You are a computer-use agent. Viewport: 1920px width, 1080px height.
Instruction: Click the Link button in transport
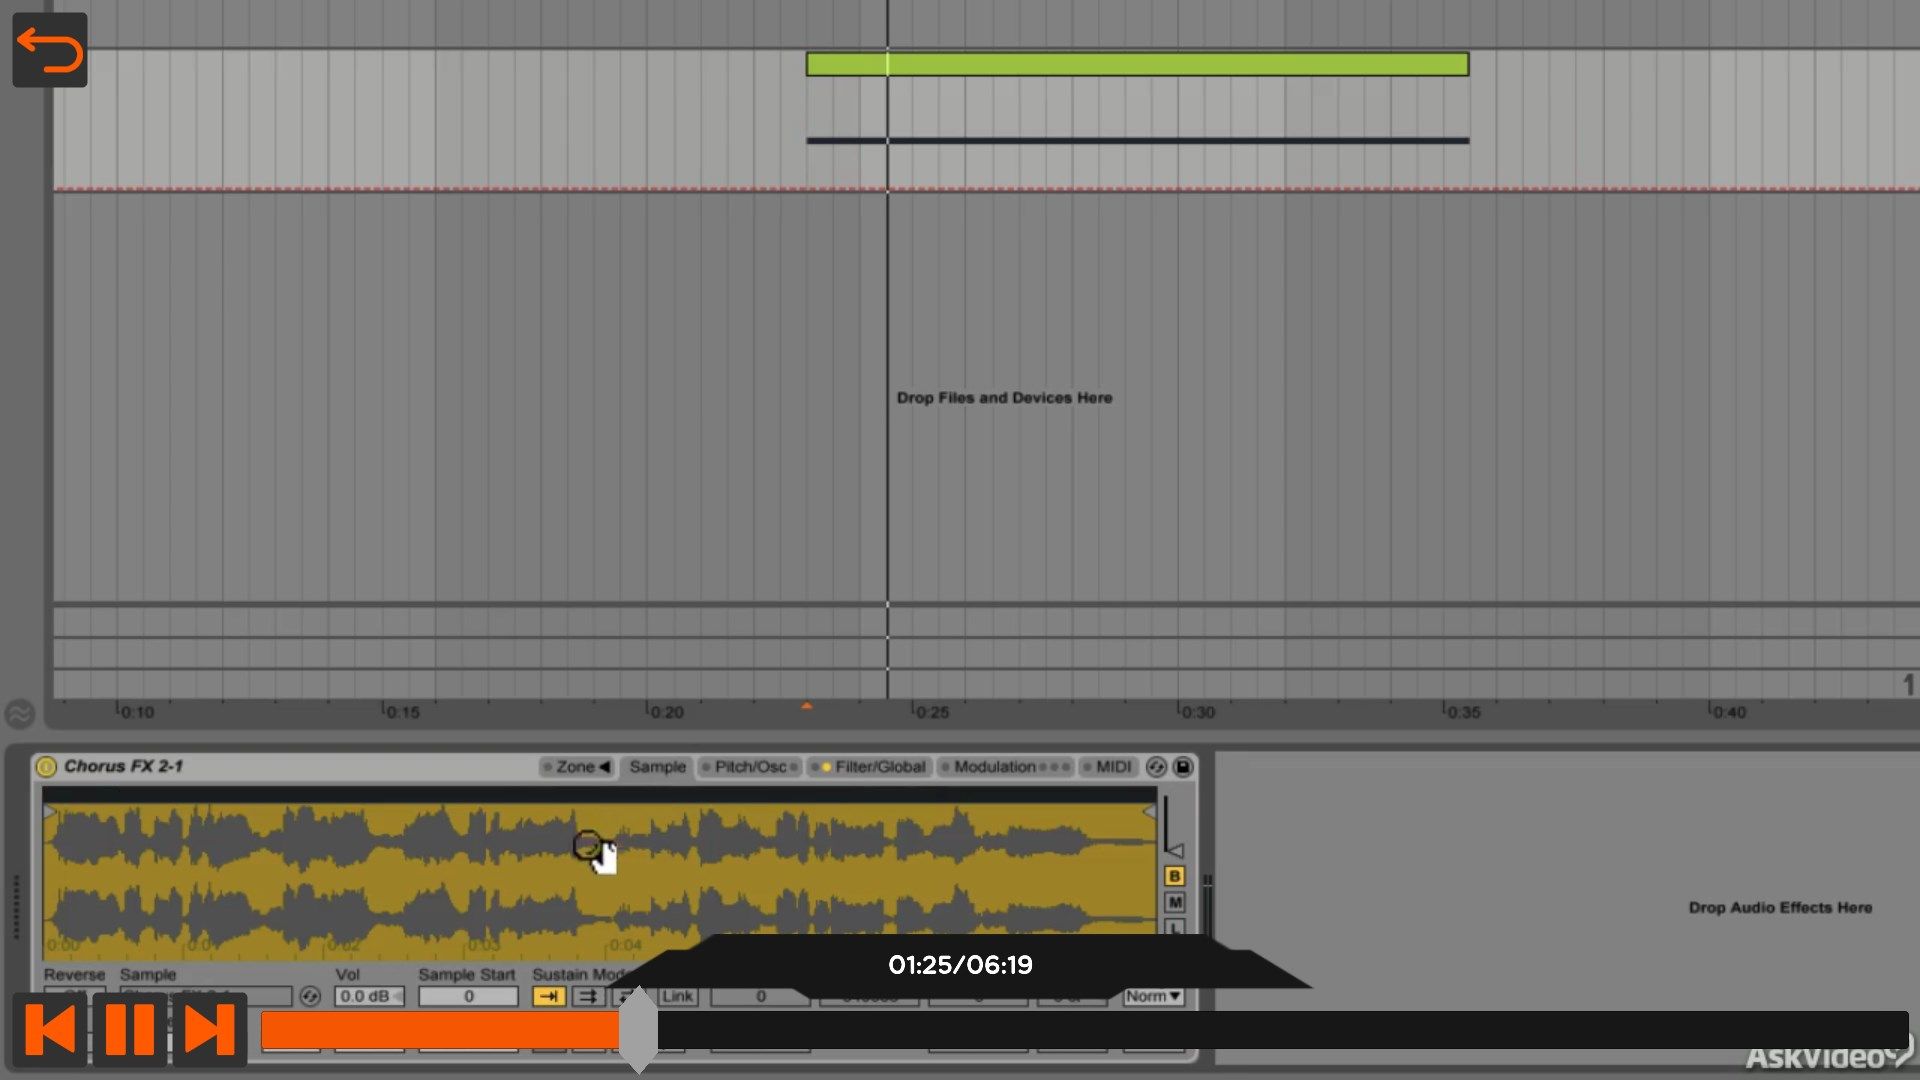(x=678, y=996)
